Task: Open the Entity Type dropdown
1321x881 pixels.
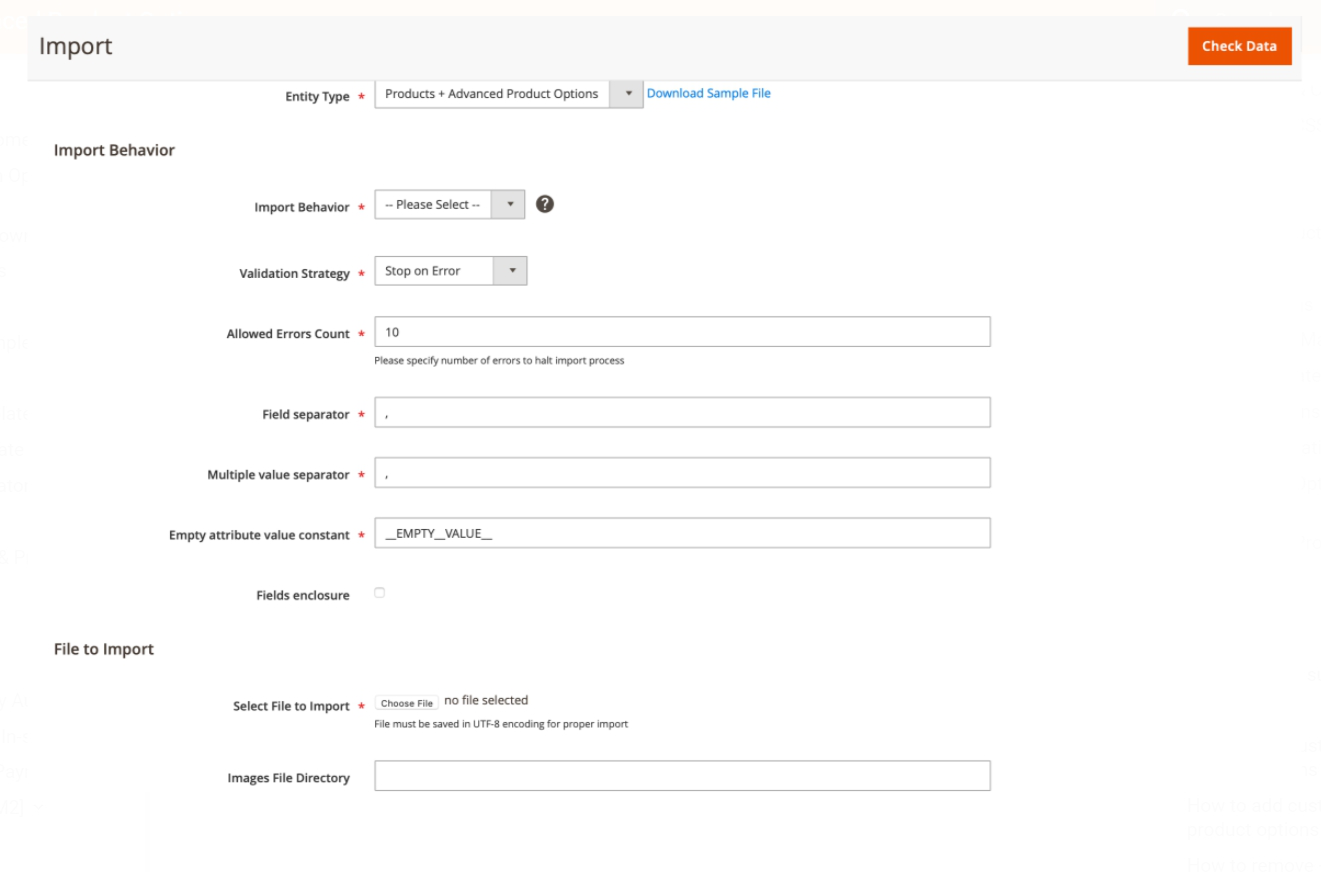Action: pyautogui.click(x=508, y=94)
